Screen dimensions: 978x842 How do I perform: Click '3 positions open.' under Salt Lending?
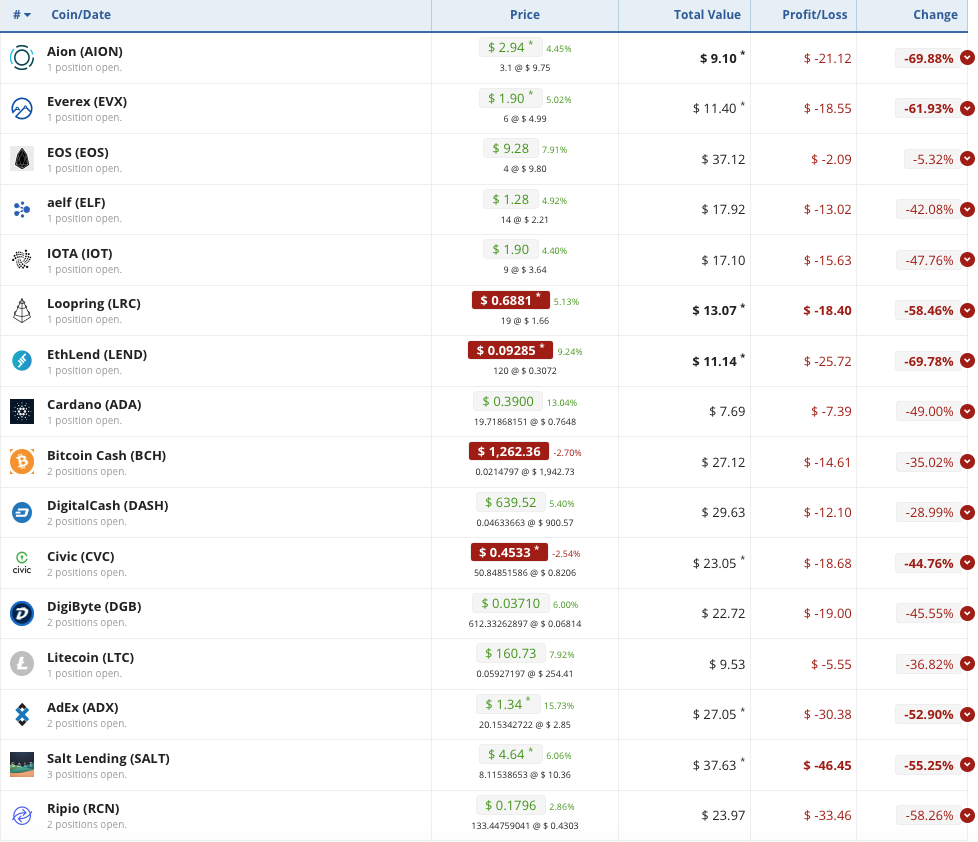click(87, 775)
